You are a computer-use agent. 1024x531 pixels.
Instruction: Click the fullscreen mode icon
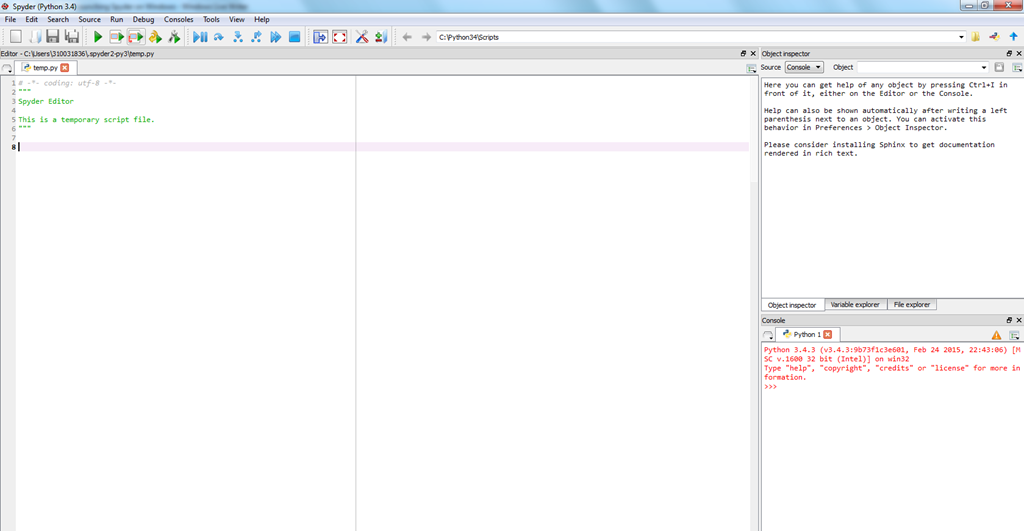pos(340,37)
